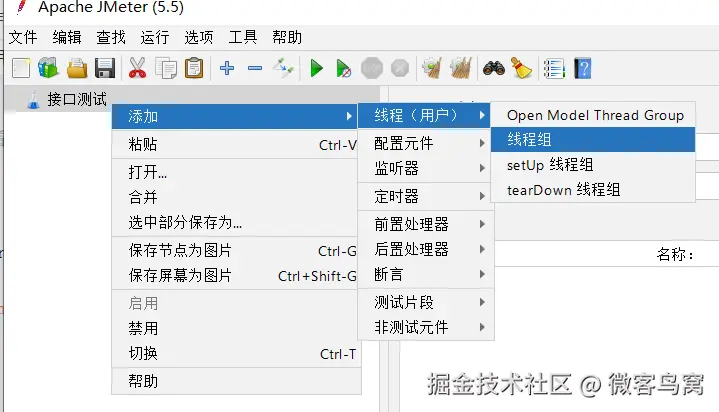Viewport: 719px width, 412px height.
Task: Open Search with binoculars icon
Action: (x=494, y=68)
